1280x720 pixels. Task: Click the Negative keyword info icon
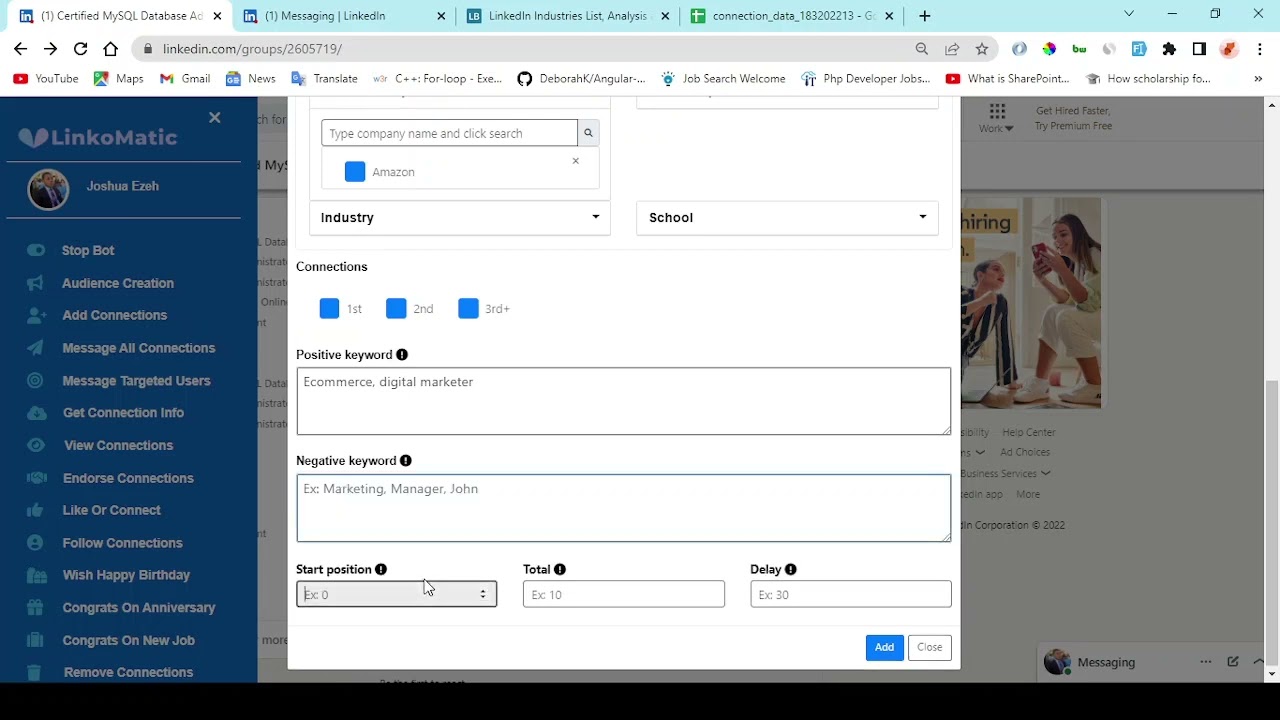(405, 461)
